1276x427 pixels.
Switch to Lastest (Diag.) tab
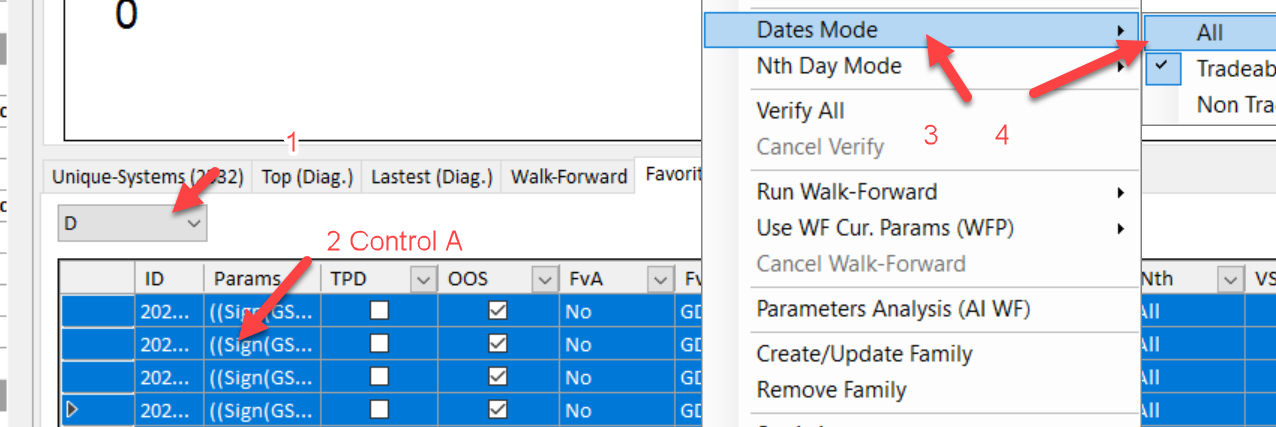[x=431, y=177]
